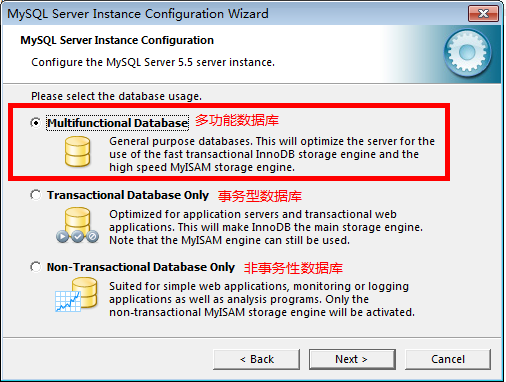
Task: Click the blue gear icon in header
Action: tap(467, 53)
